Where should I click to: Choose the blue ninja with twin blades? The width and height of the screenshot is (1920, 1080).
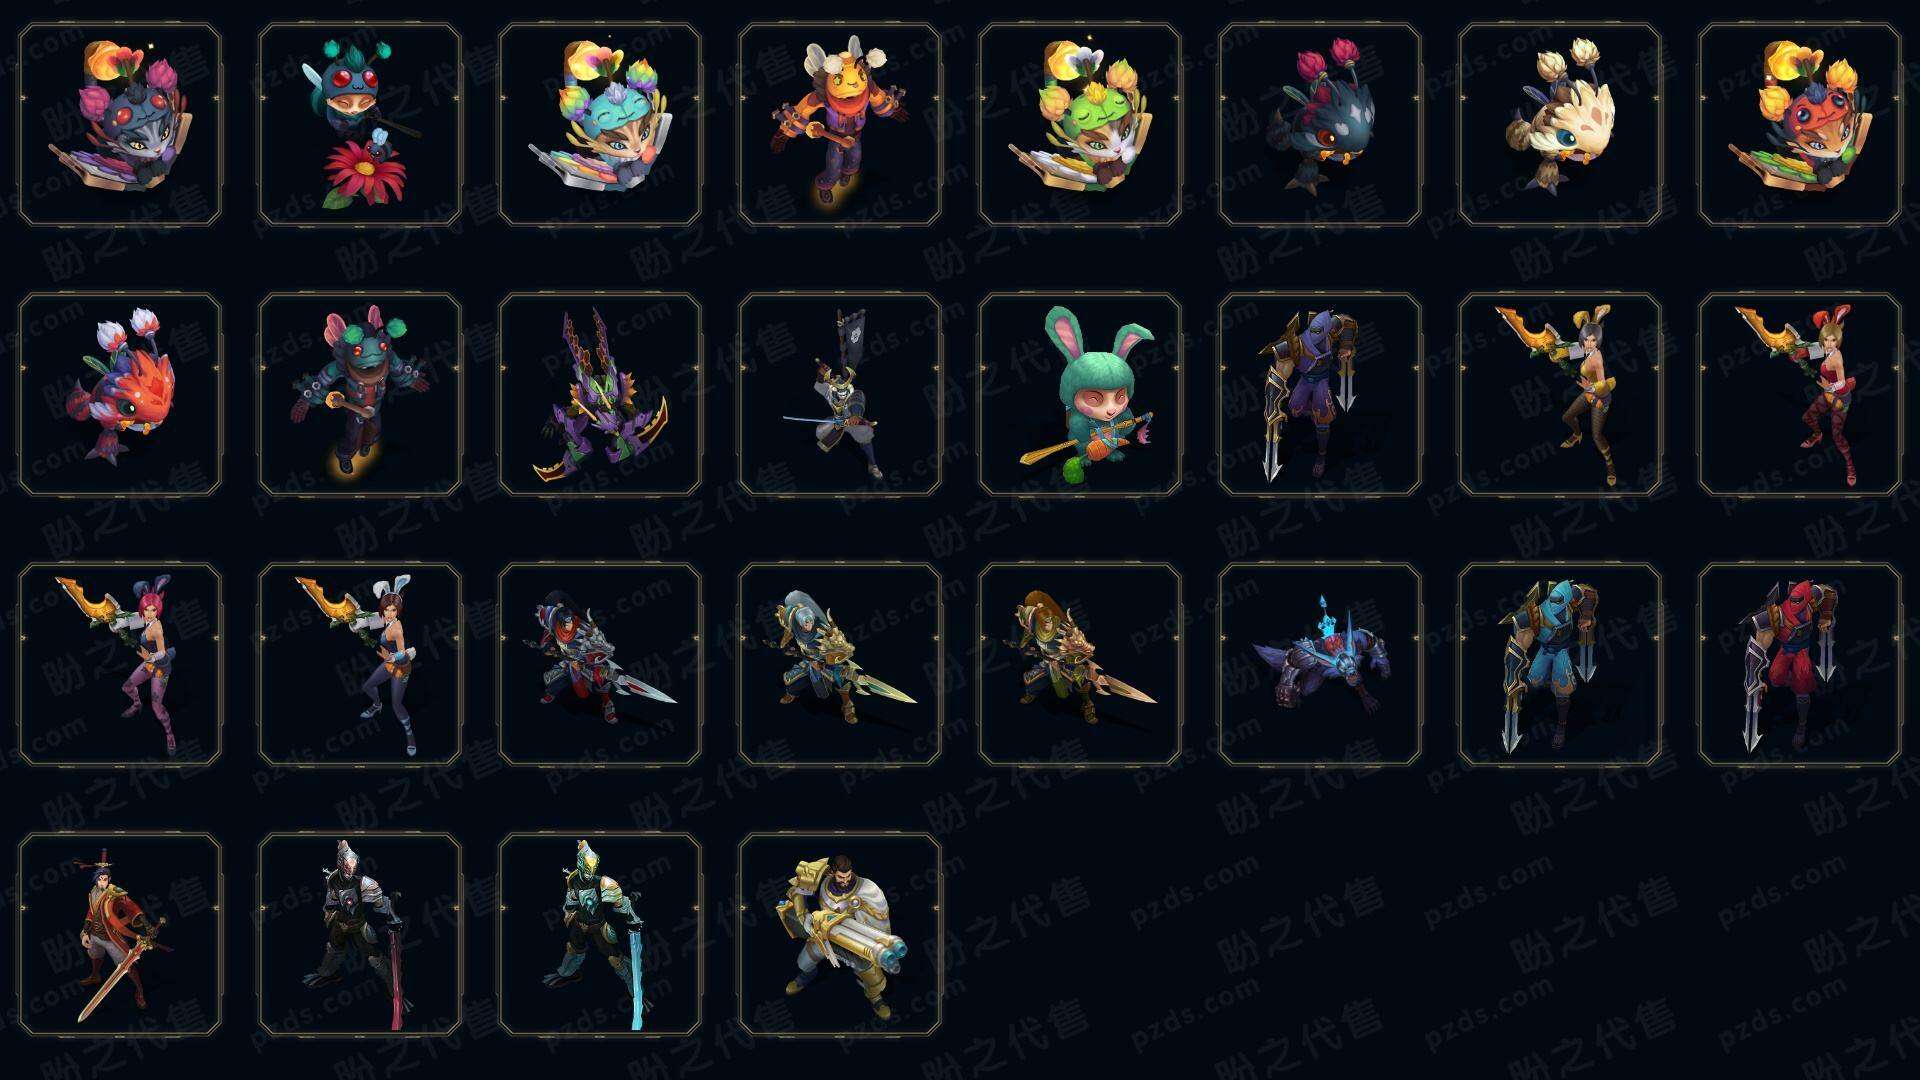1560,664
